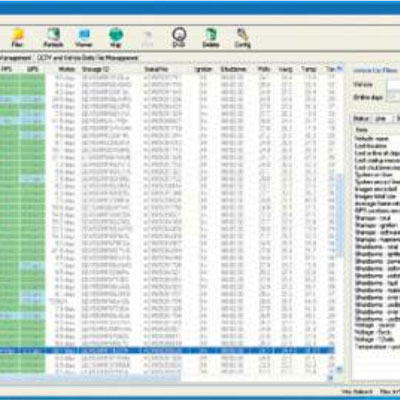400x400 pixels.
Task: Click the vertical scrollbar thumb of the table
Action: [339, 215]
